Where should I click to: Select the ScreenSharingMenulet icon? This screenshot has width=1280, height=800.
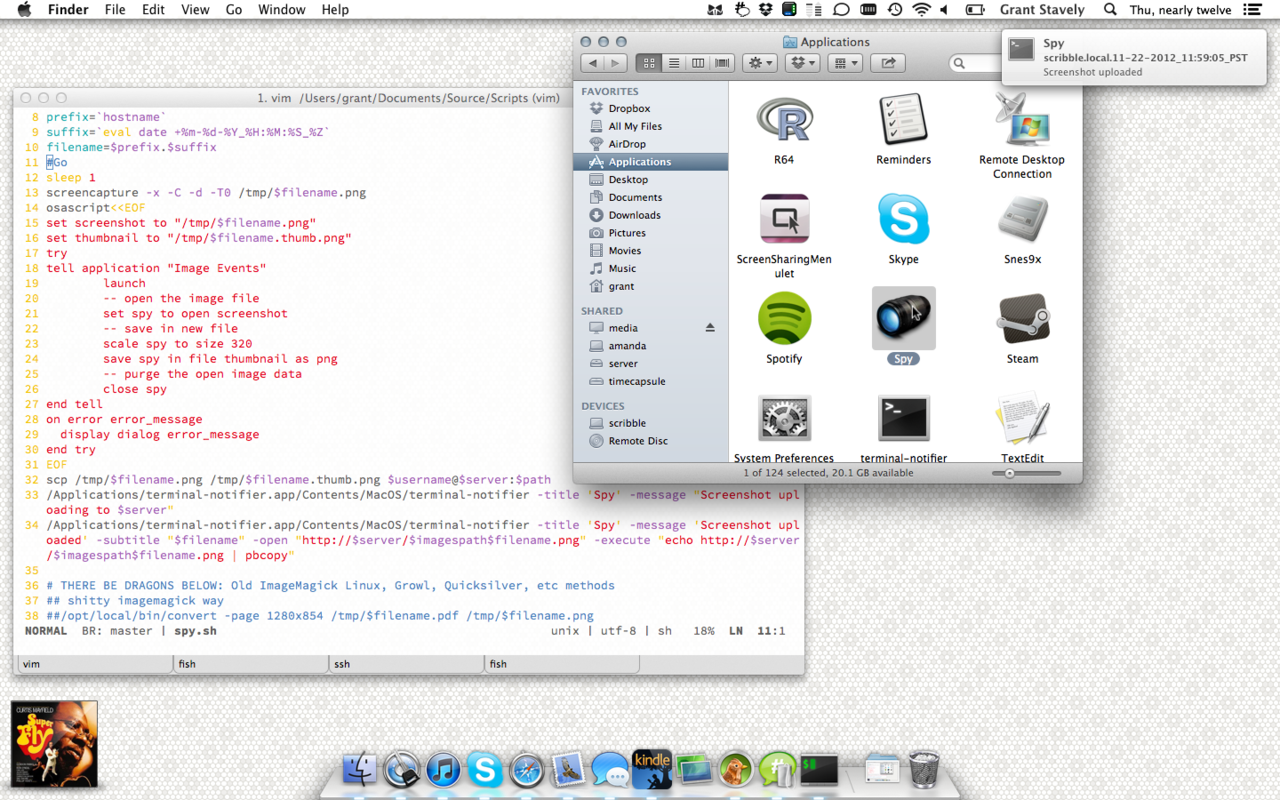(784, 219)
